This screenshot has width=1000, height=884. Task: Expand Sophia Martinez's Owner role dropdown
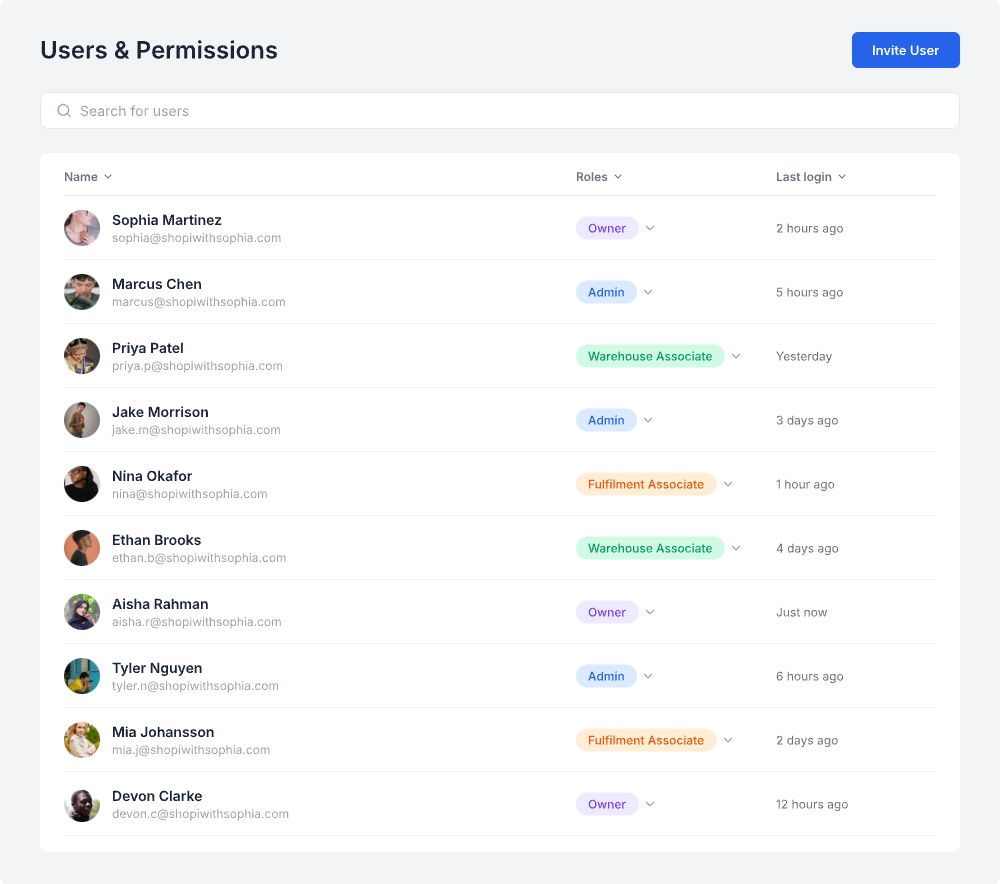click(650, 228)
